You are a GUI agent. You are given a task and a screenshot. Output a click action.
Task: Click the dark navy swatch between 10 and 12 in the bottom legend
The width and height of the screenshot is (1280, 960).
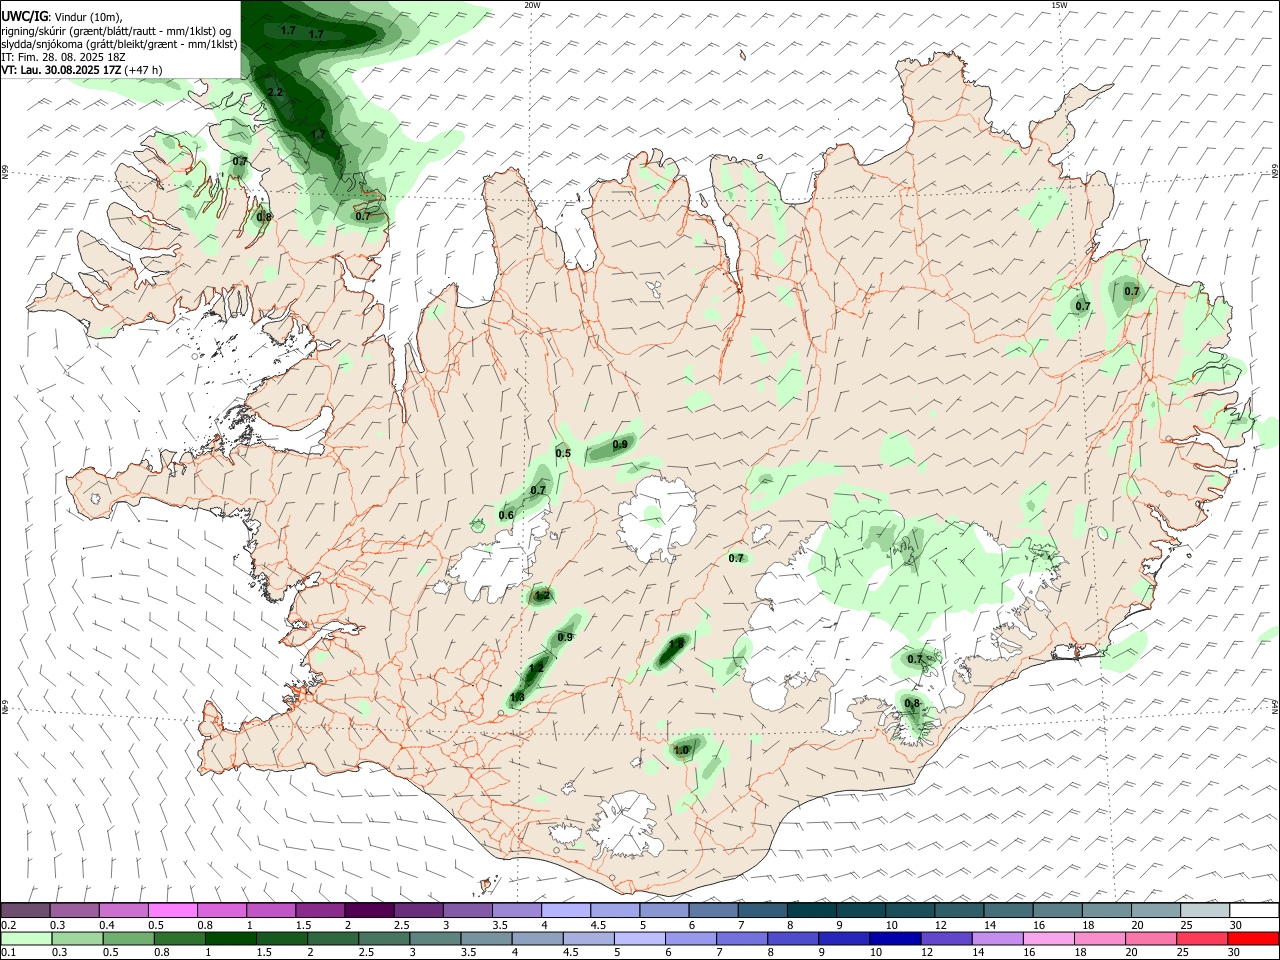pos(894,939)
